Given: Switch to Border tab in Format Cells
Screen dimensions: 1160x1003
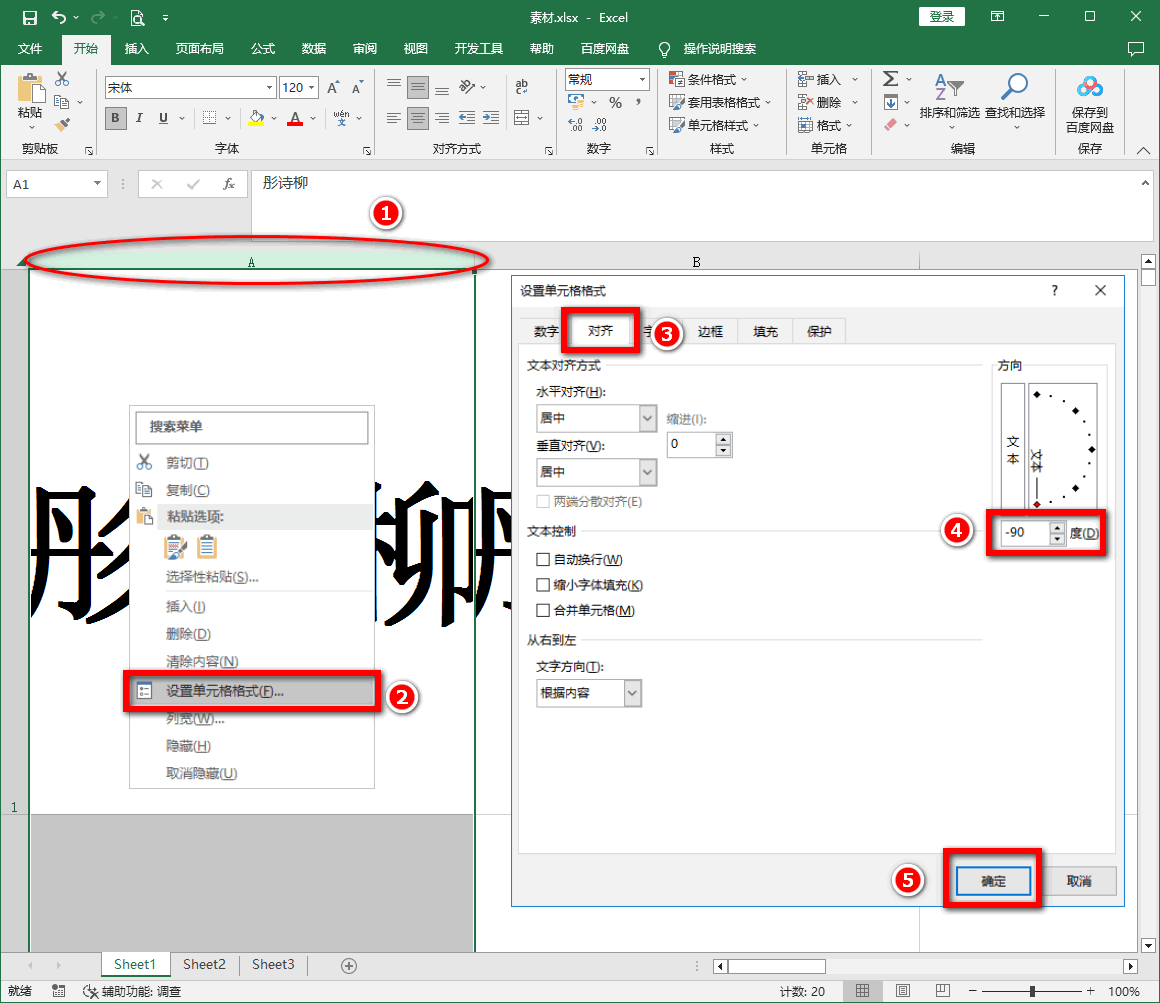Looking at the screenshot, I should [x=709, y=331].
